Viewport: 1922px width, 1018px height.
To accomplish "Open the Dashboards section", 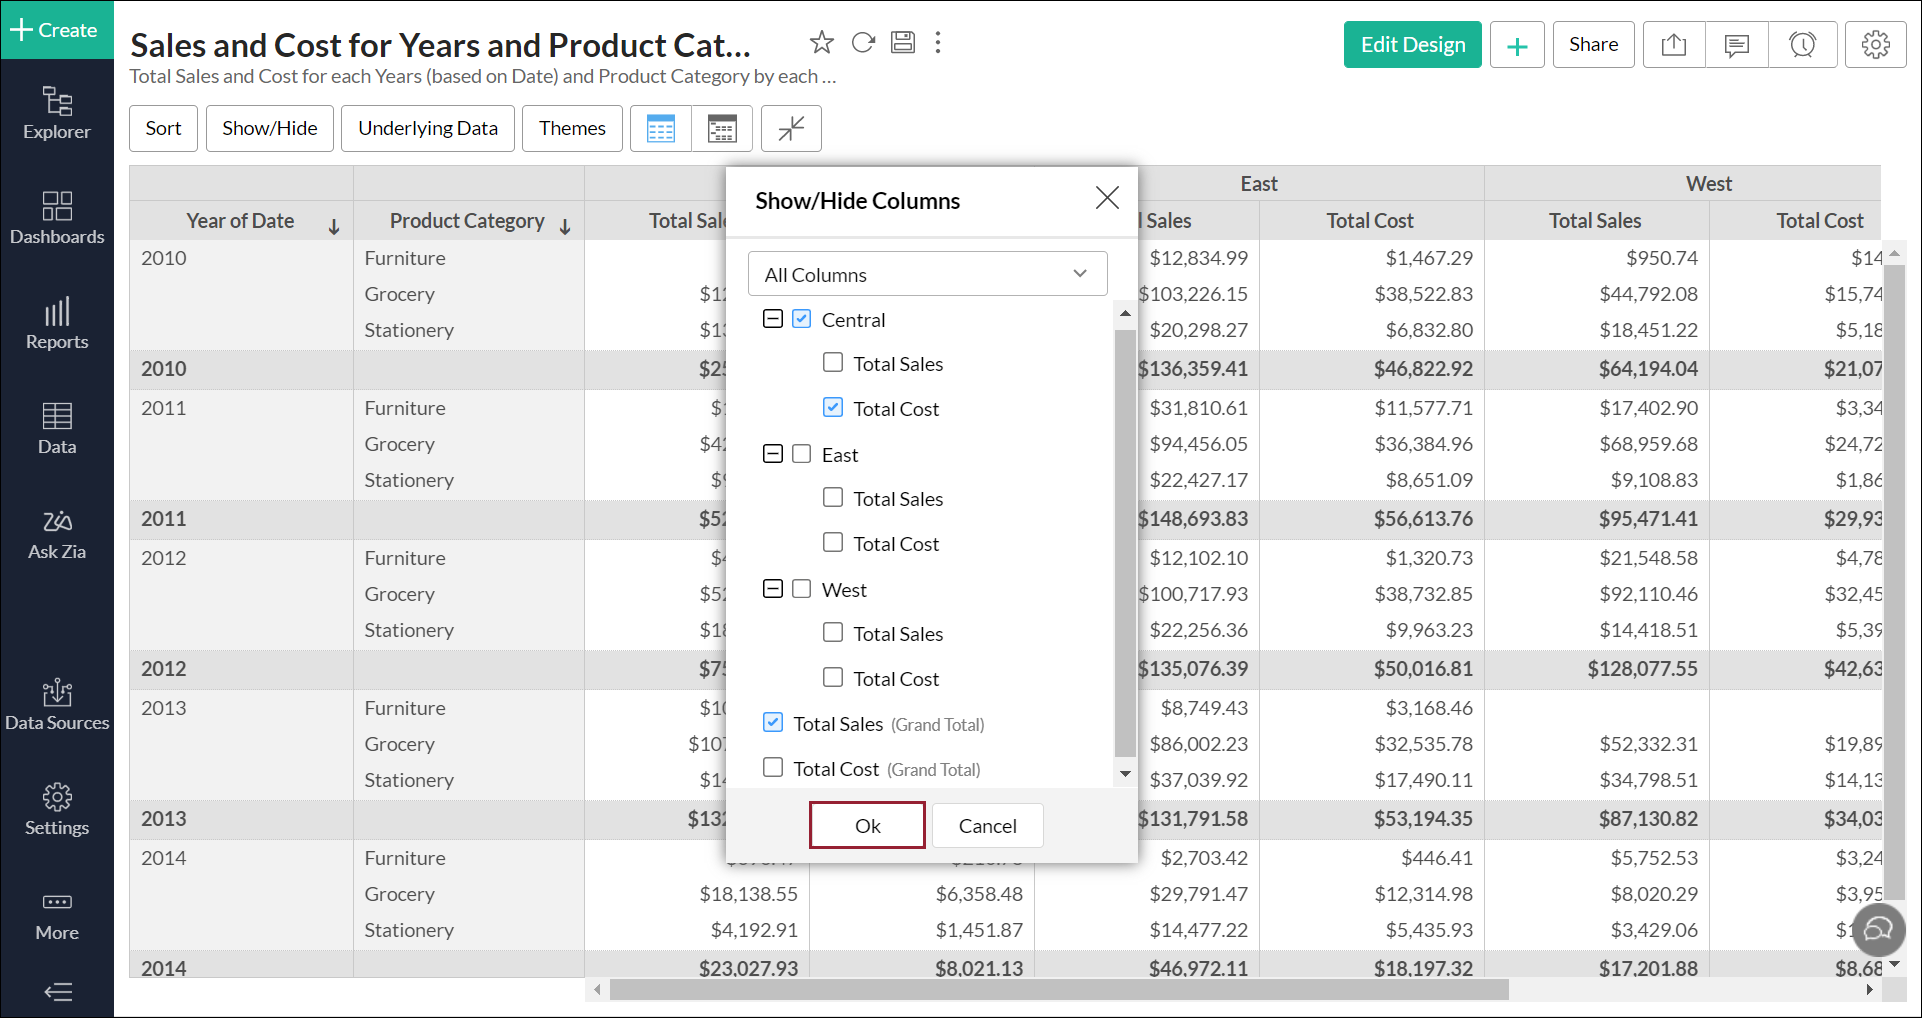I will coord(57,218).
